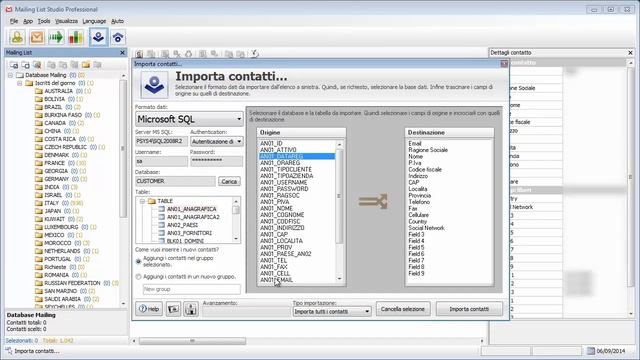Select AN01_EMAIL in the Origine list
Viewport: 640px width, 360px height.
(276, 280)
